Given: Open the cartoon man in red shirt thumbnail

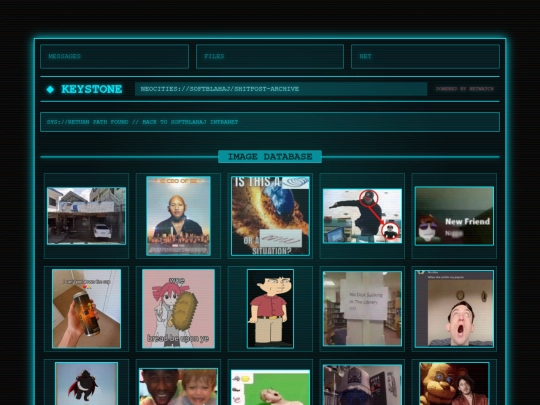Looking at the screenshot, I should 270,309.
